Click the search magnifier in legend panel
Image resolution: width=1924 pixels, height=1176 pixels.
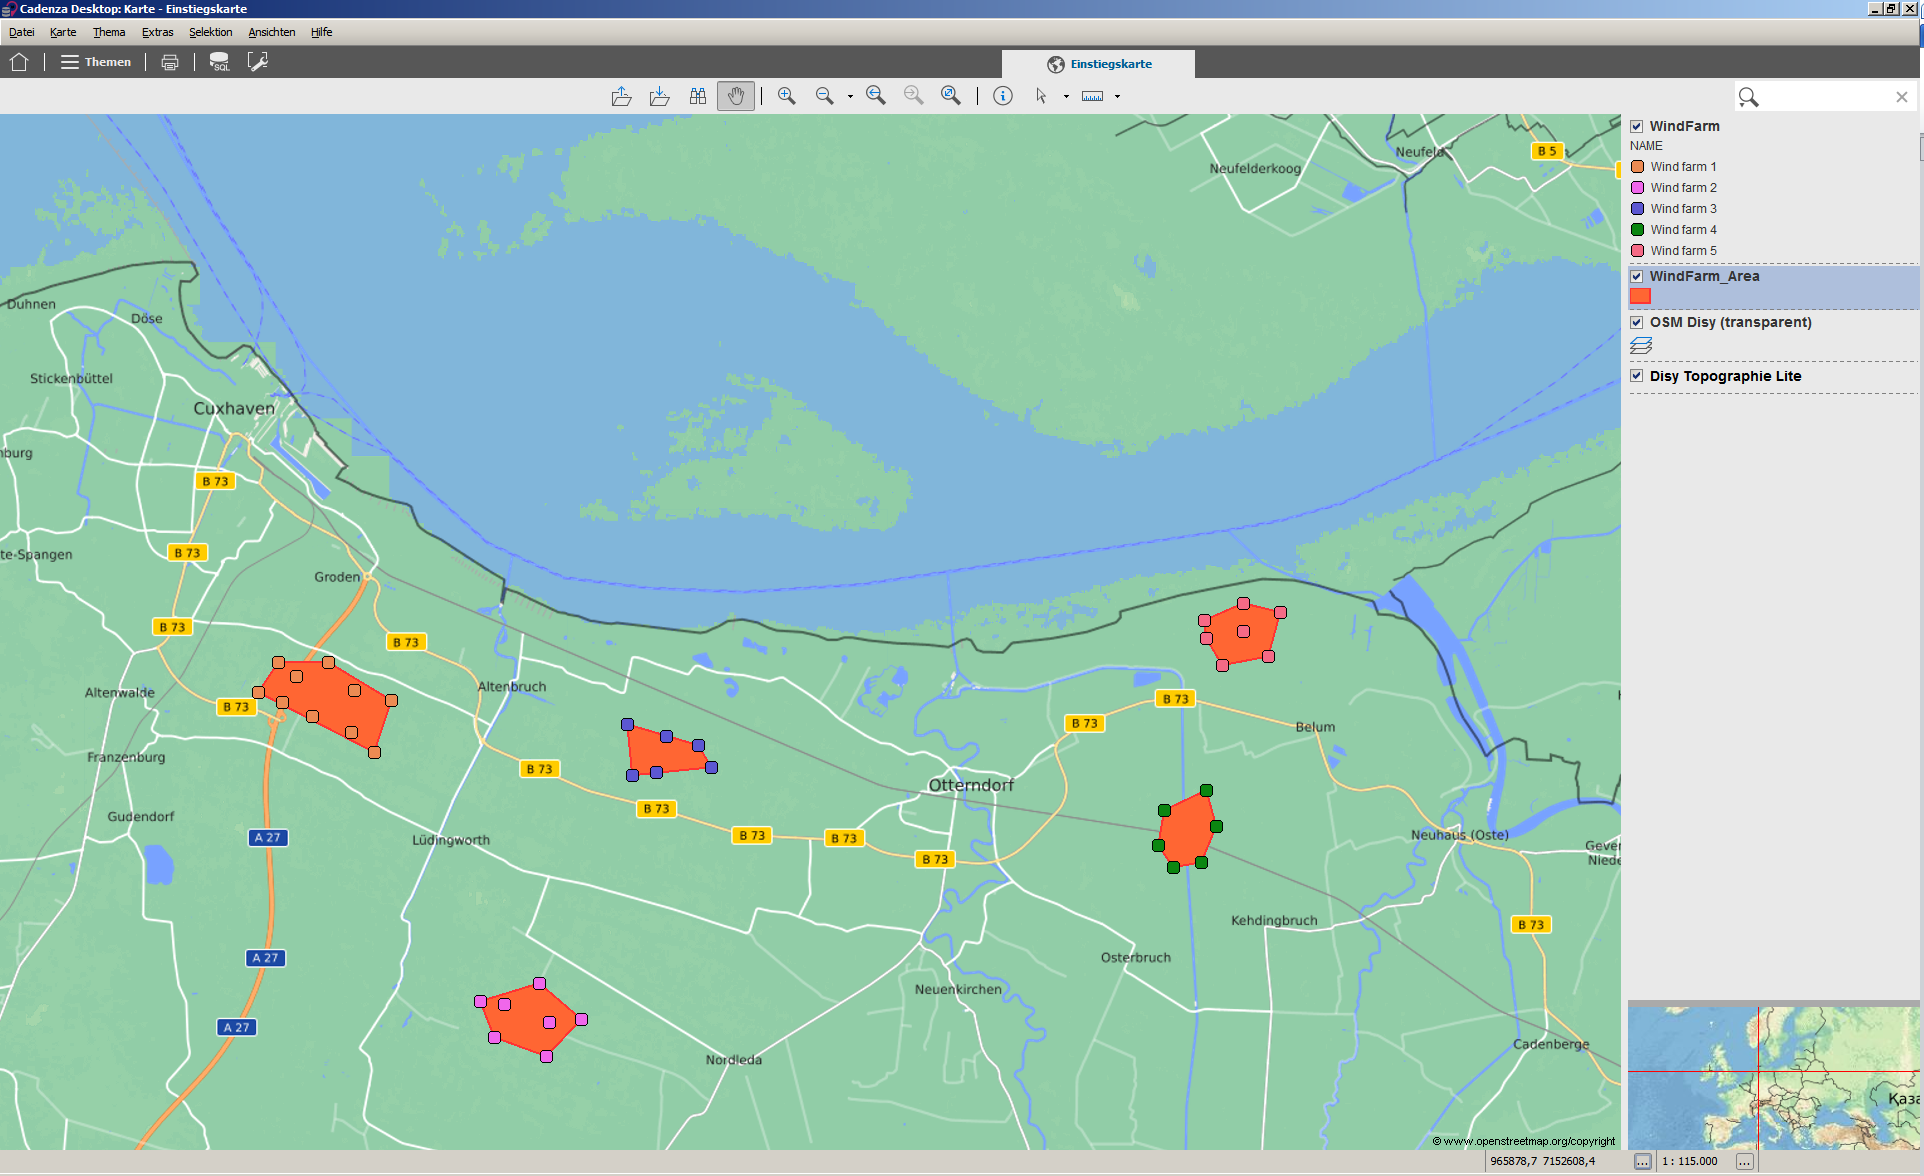1748,97
